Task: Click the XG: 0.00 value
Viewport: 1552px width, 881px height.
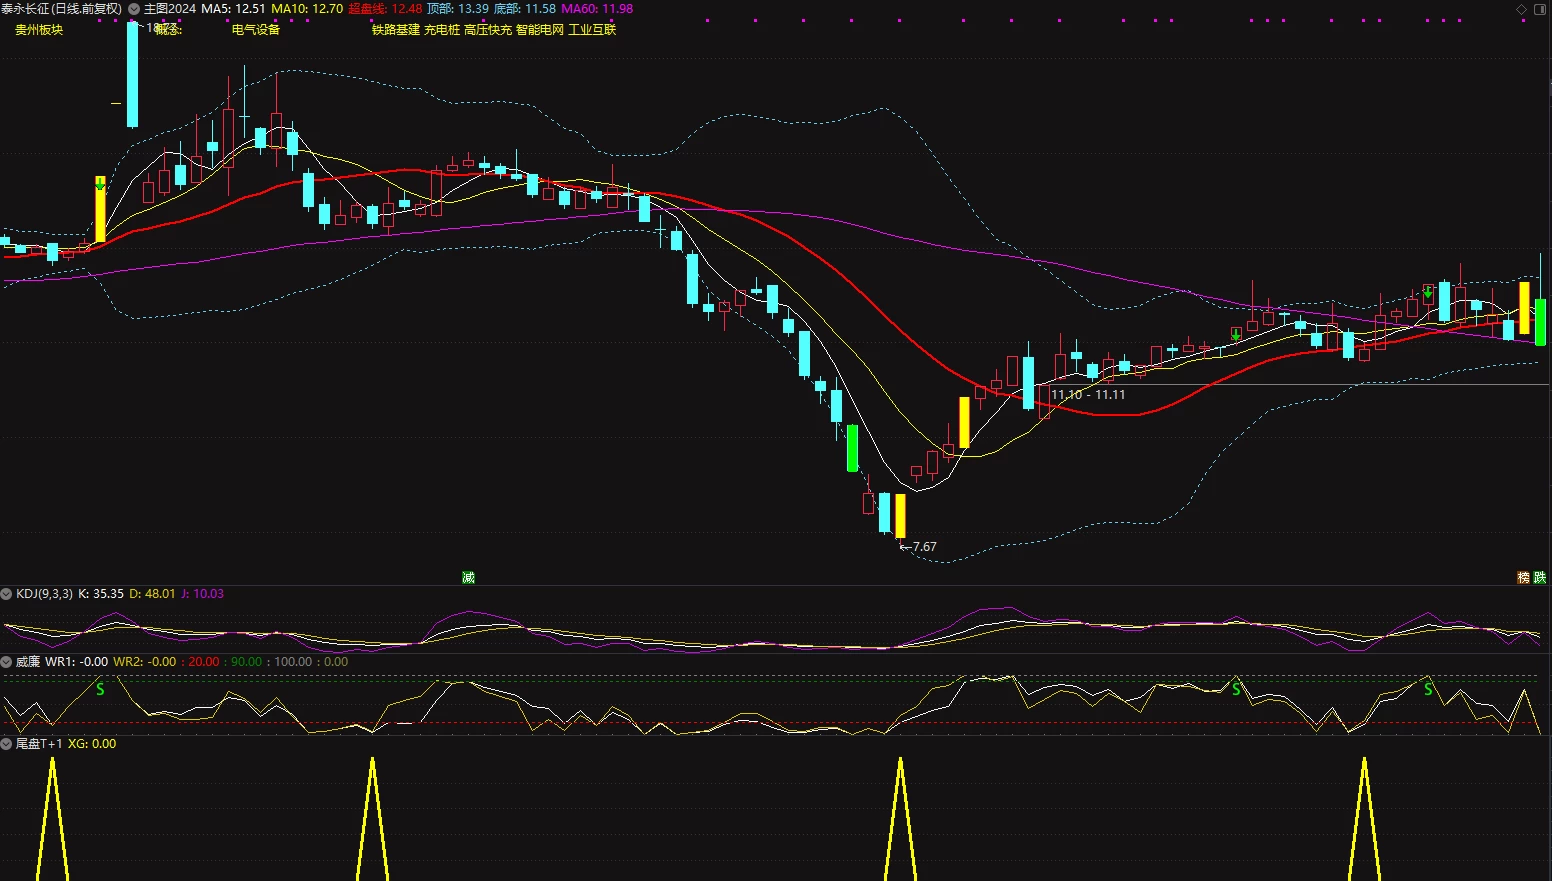Action: (x=92, y=744)
